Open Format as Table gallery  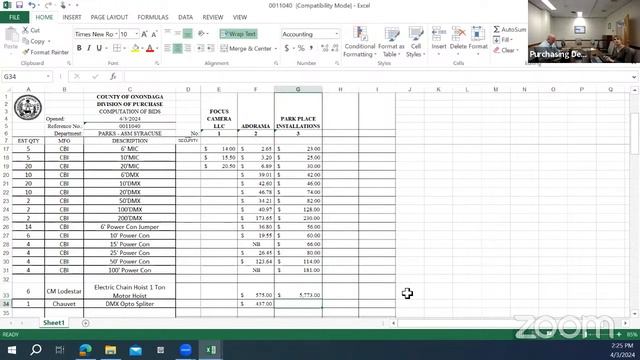coord(391,42)
